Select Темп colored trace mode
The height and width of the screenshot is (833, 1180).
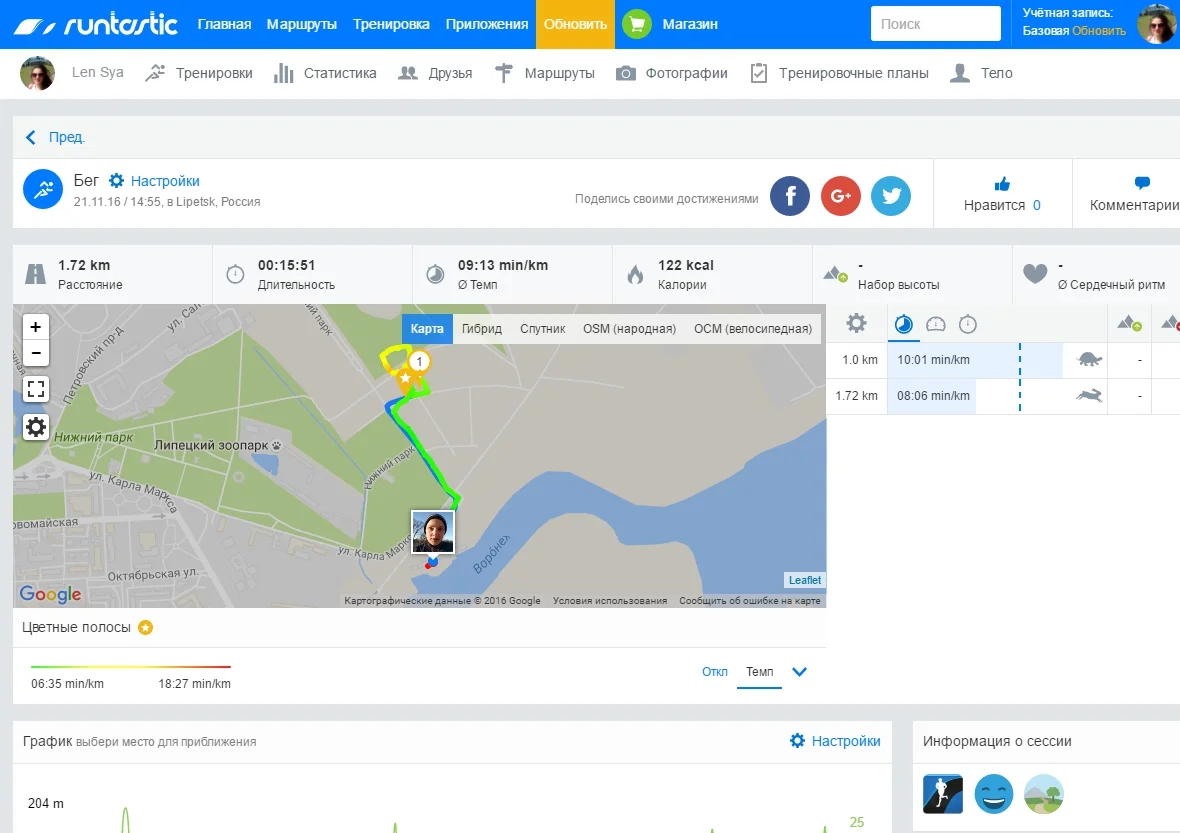coord(759,672)
